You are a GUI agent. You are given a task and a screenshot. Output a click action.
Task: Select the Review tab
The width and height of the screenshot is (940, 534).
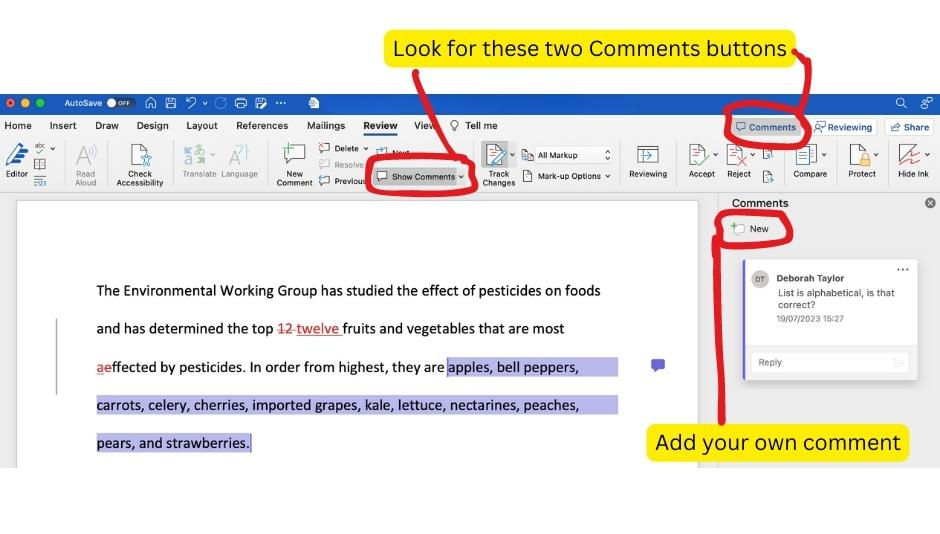pyautogui.click(x=380, y=126)
